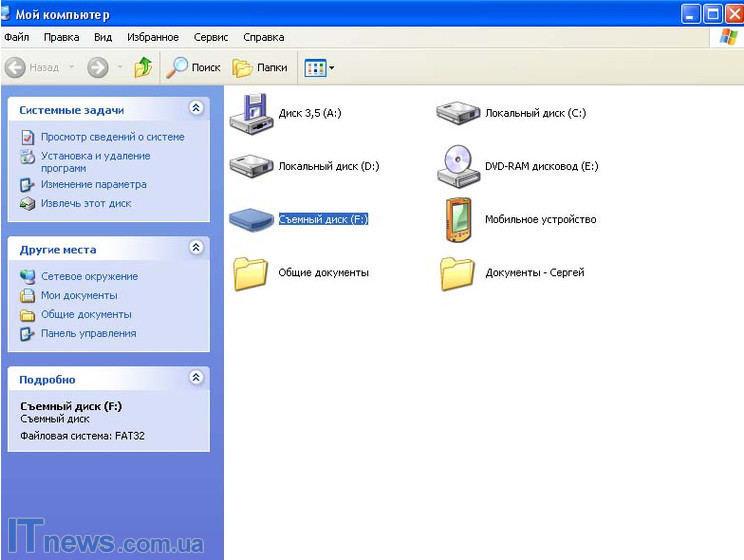The image size is (744, 560).
Task: Open Мобильное устройство device icon
Action: [x=458, y=219]
